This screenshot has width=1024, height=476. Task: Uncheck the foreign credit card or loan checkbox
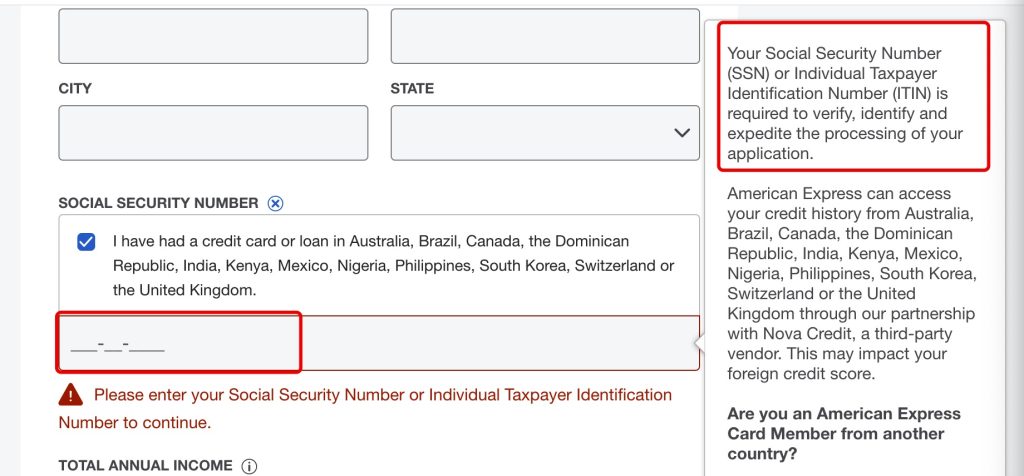click(x=87, y=242)
